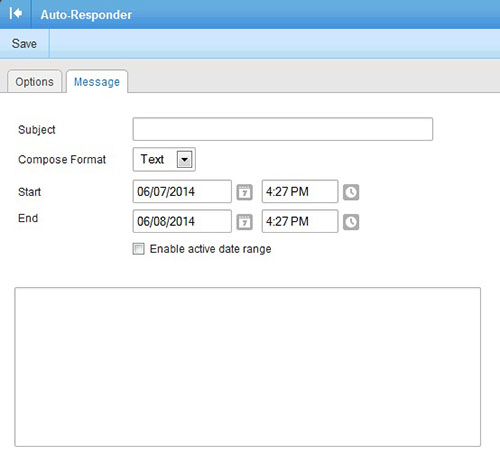Click the Enable active date range label

[x=210, y=249]
